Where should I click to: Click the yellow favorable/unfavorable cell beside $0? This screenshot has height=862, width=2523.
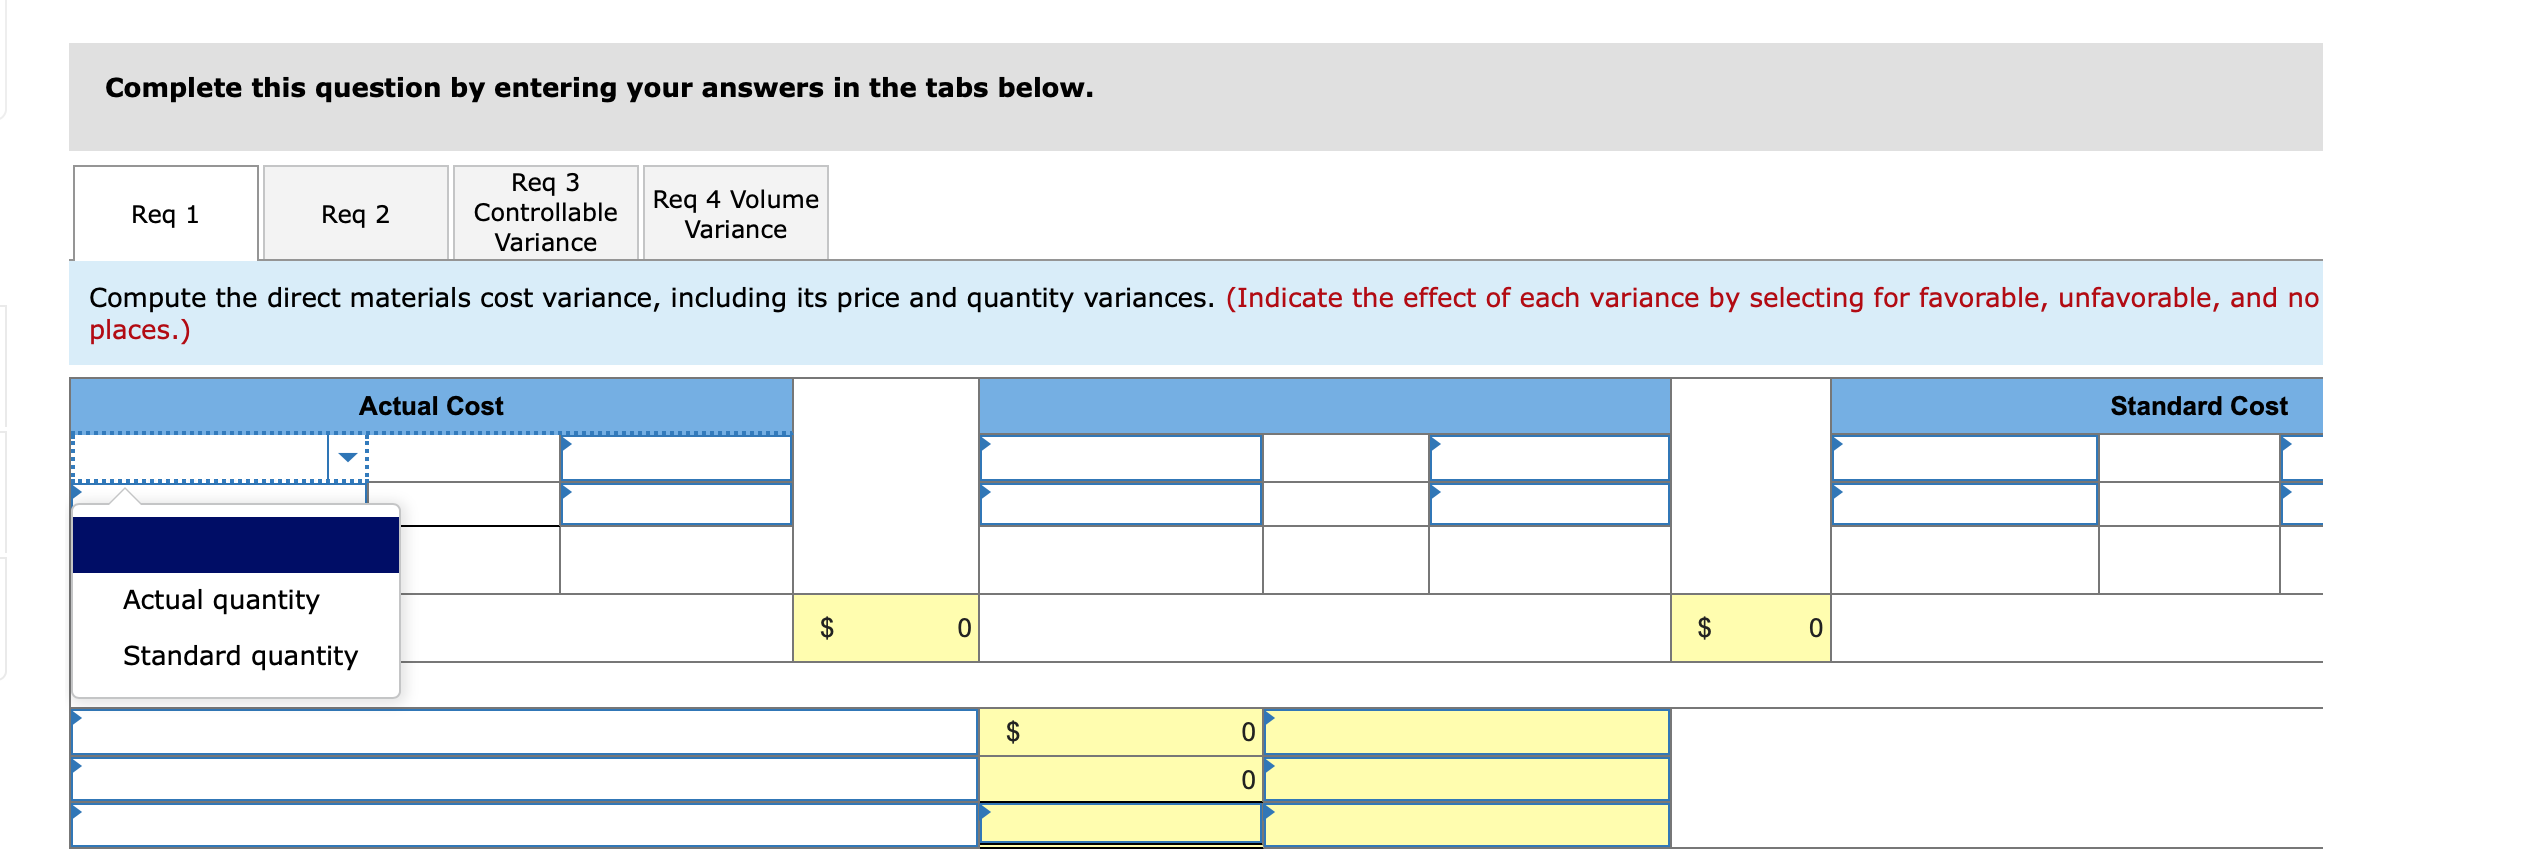pos(1467,732)
